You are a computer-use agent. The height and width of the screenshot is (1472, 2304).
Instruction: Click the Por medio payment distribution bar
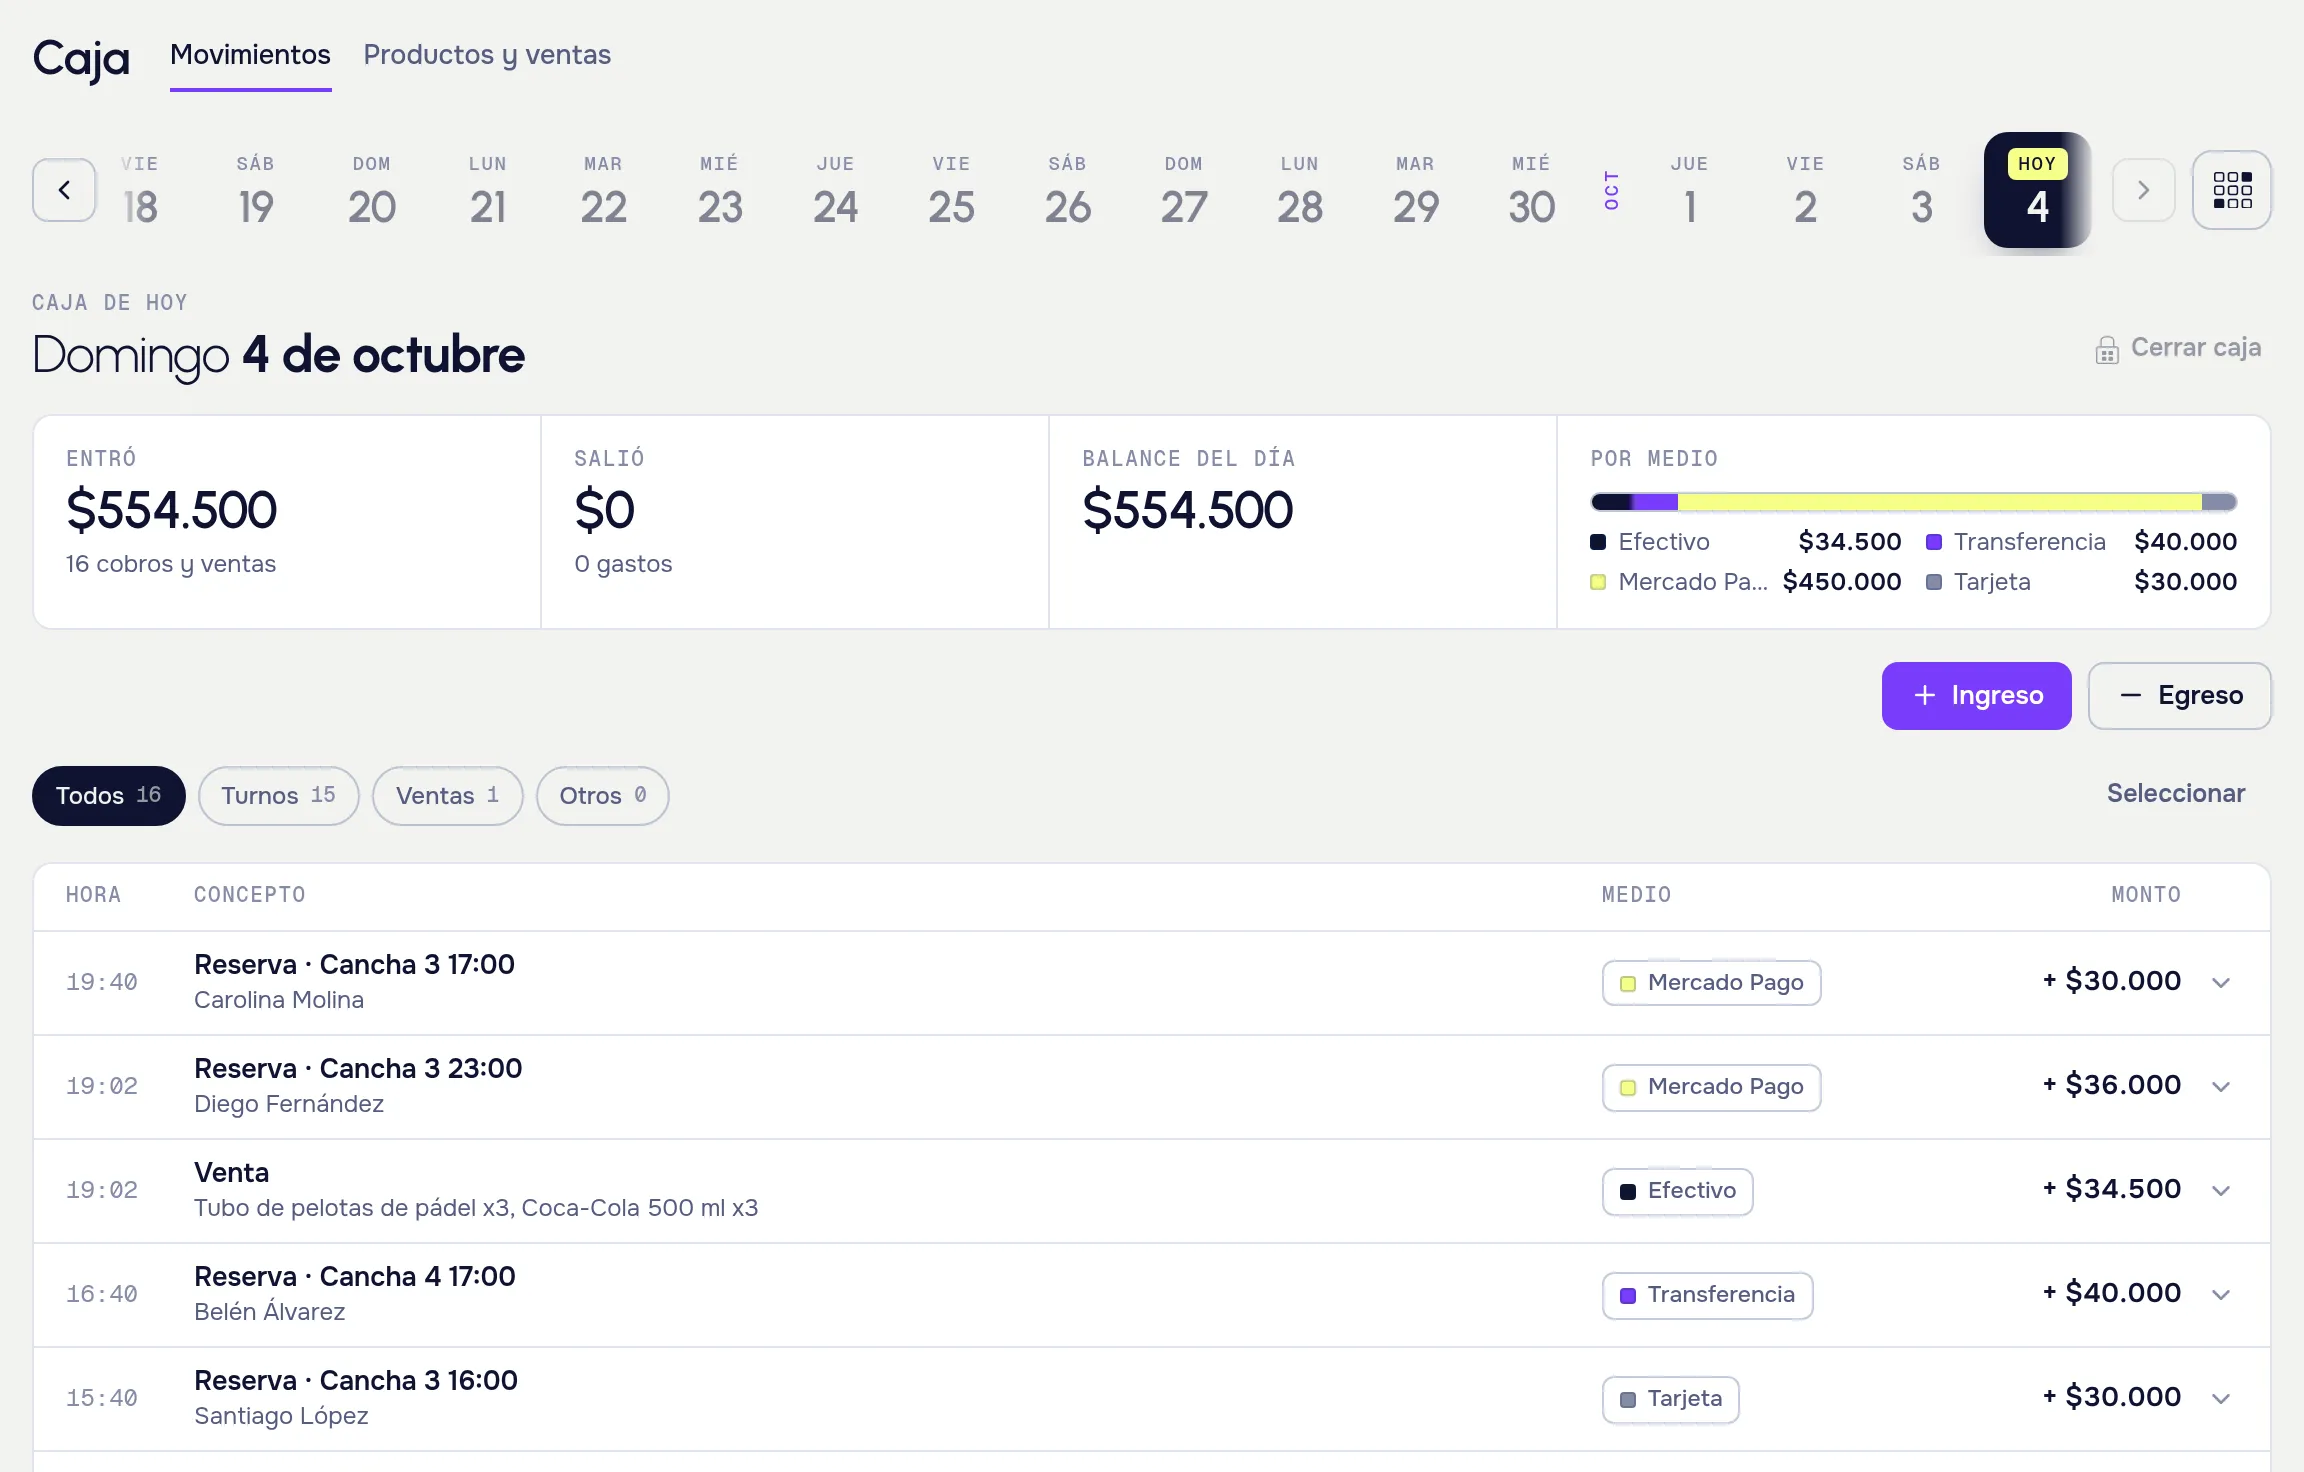[1913, 502]
